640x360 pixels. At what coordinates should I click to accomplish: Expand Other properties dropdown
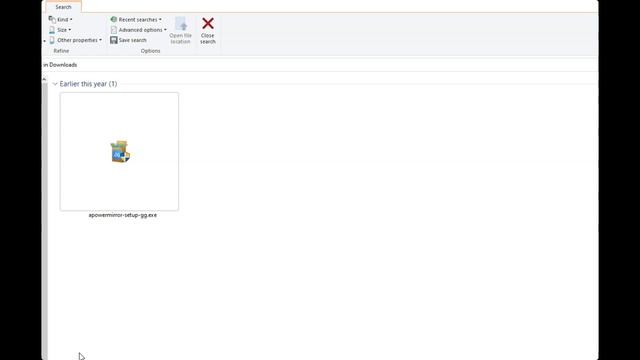[75, 40]
